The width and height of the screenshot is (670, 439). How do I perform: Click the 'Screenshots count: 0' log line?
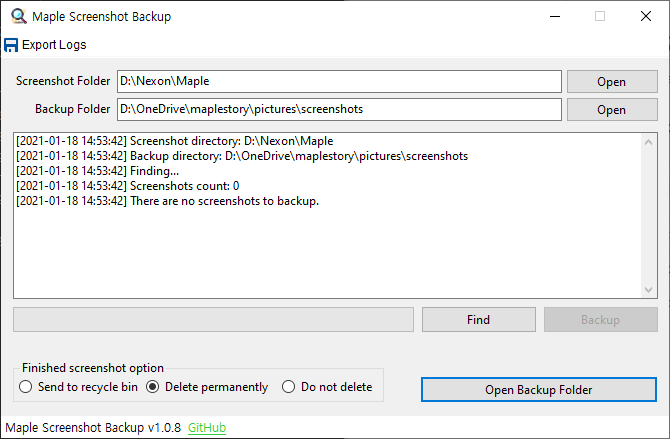click(127, 186)
